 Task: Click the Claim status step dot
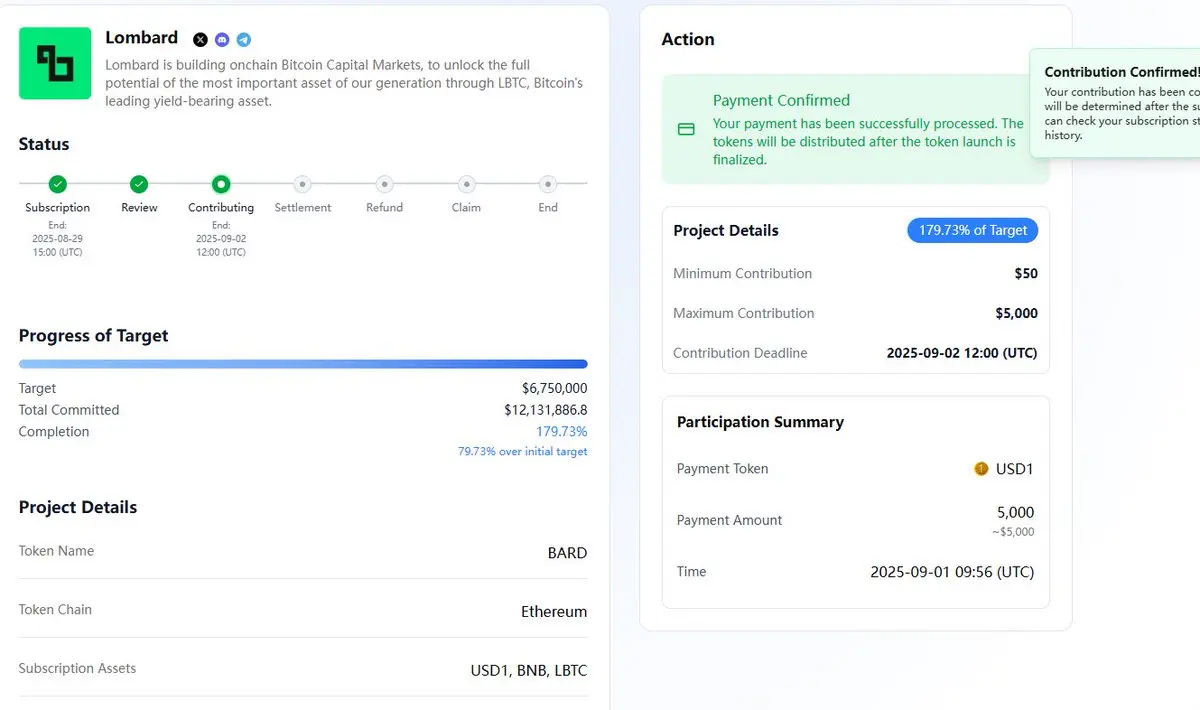pos(466,184)
